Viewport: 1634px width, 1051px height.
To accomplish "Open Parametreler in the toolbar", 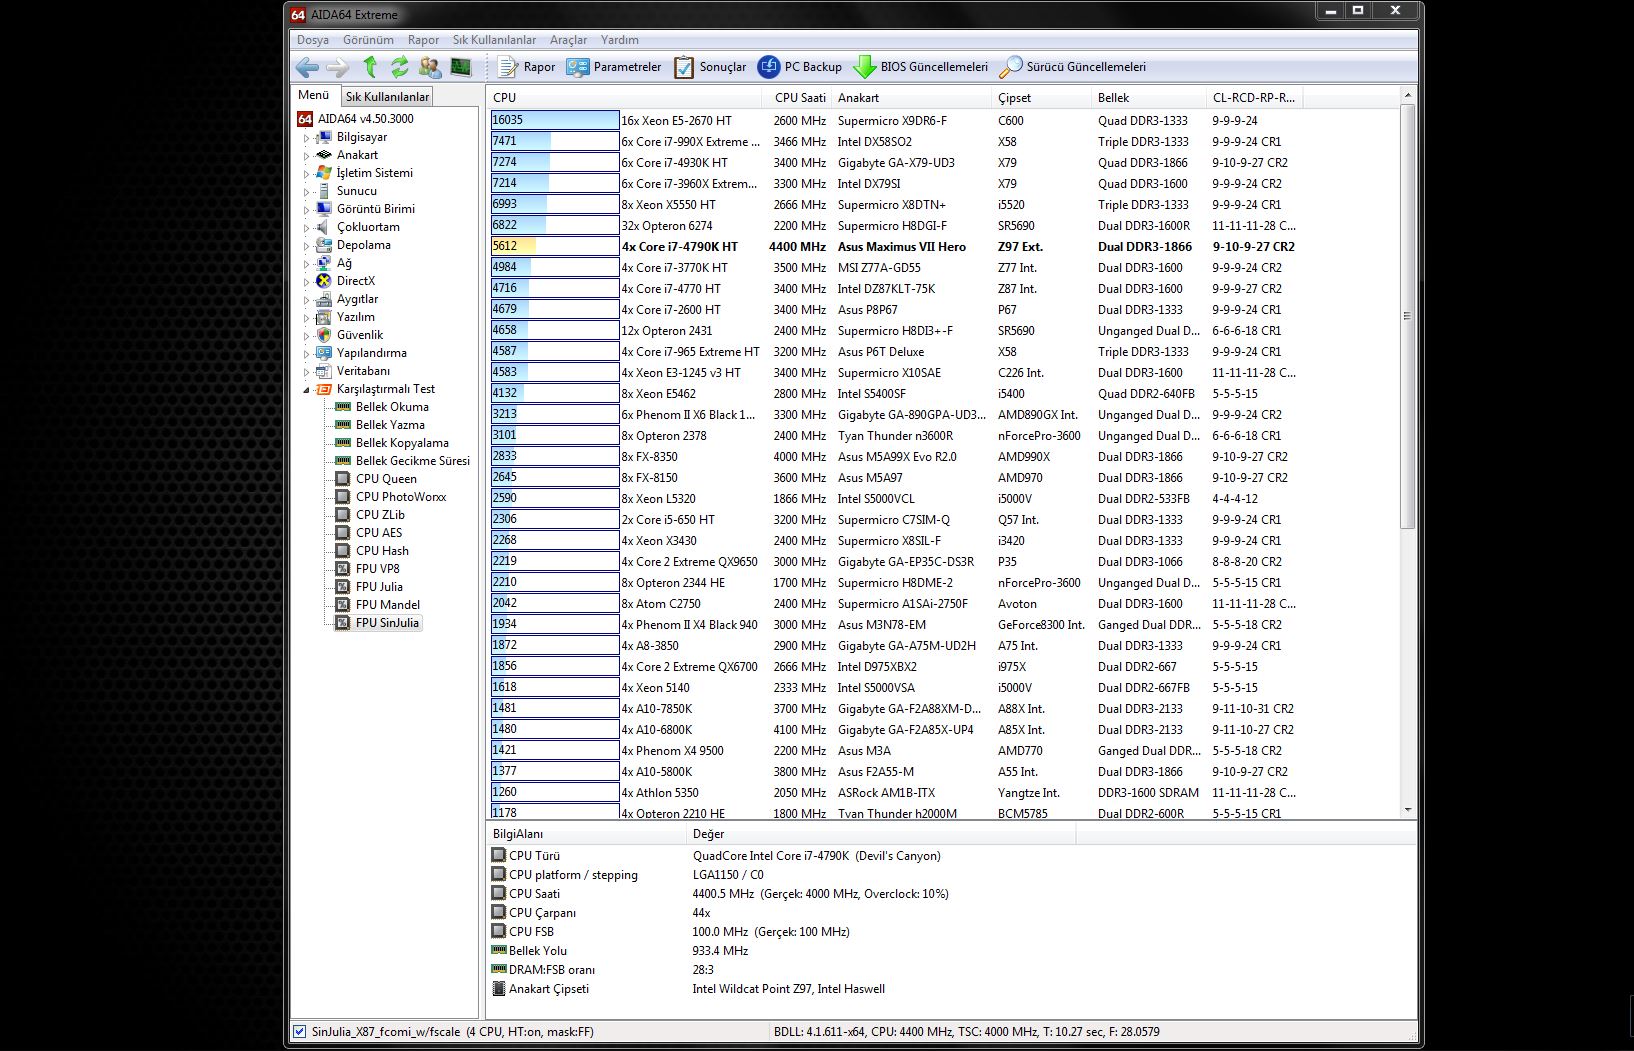I will (614, 67).
